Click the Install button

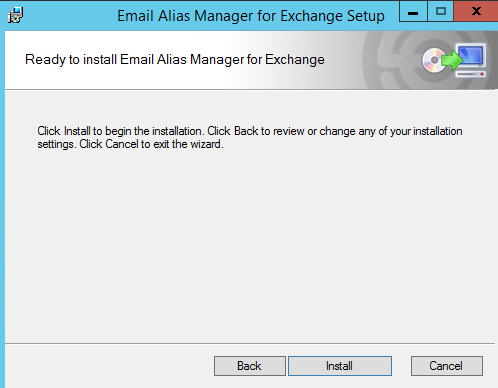click(340, 366)
